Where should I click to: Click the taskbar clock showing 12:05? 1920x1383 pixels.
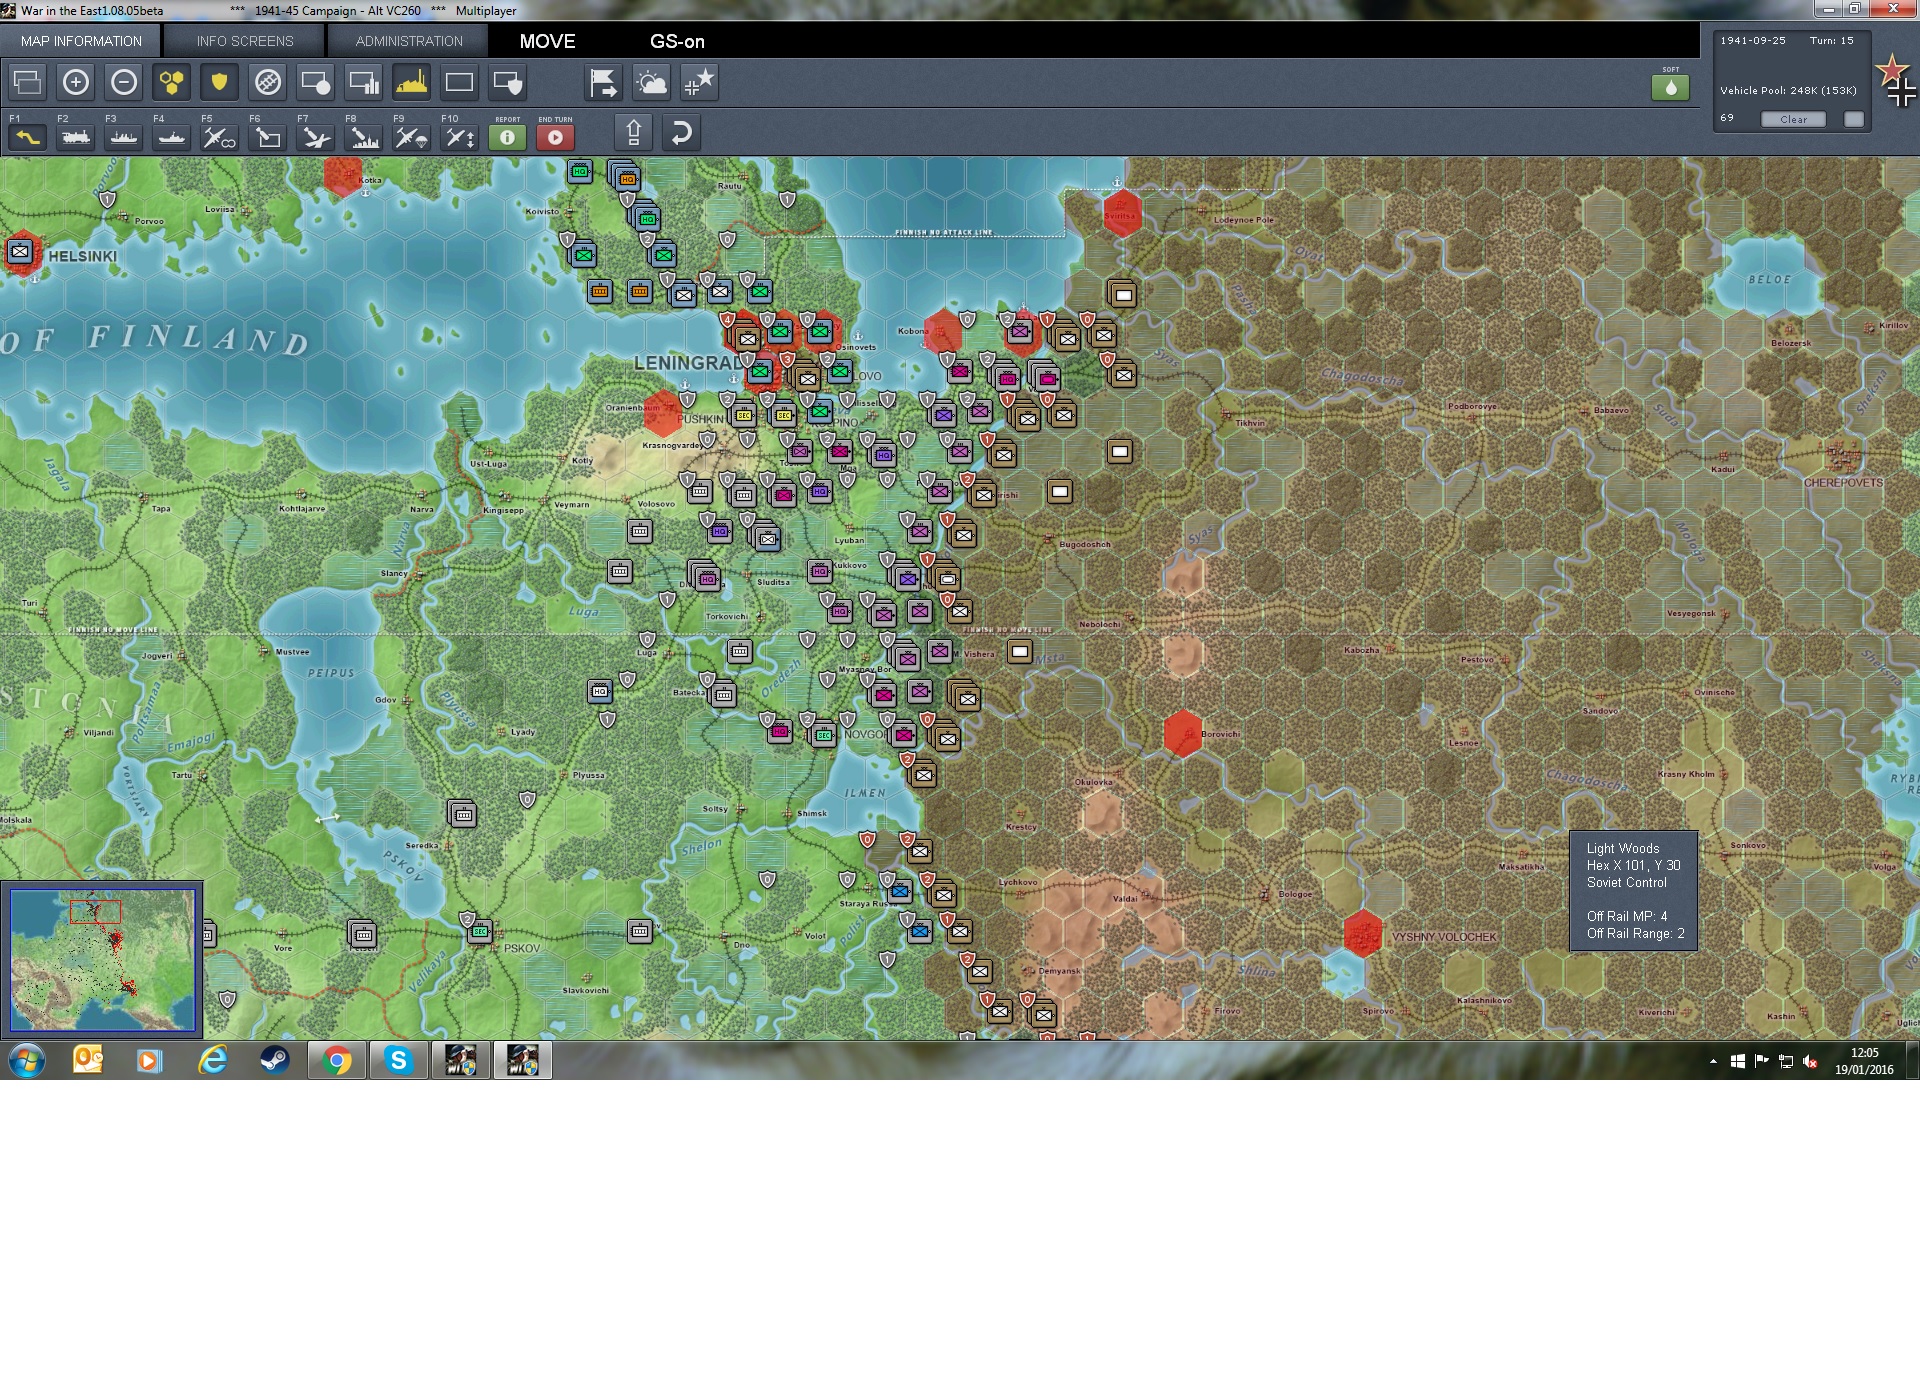1864,1061
